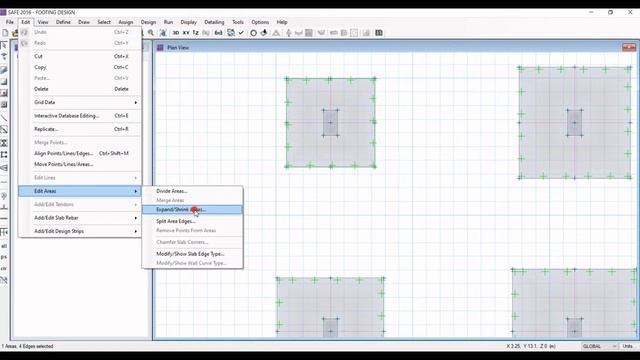Open Move Points/Lines/Areas option
The width and height of the screenshot is (640, 360).
[80, 164]
